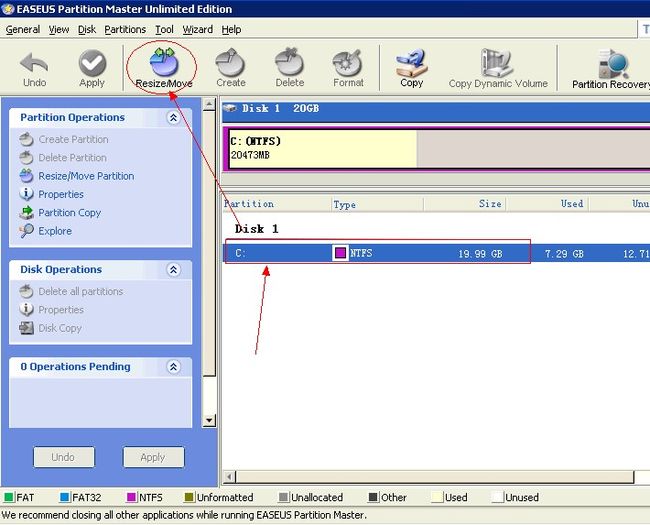Open the Disk menu
Image resolution: width=650 pixels, height=525 pixels.
pyautogui.click(x=87, y=29)
